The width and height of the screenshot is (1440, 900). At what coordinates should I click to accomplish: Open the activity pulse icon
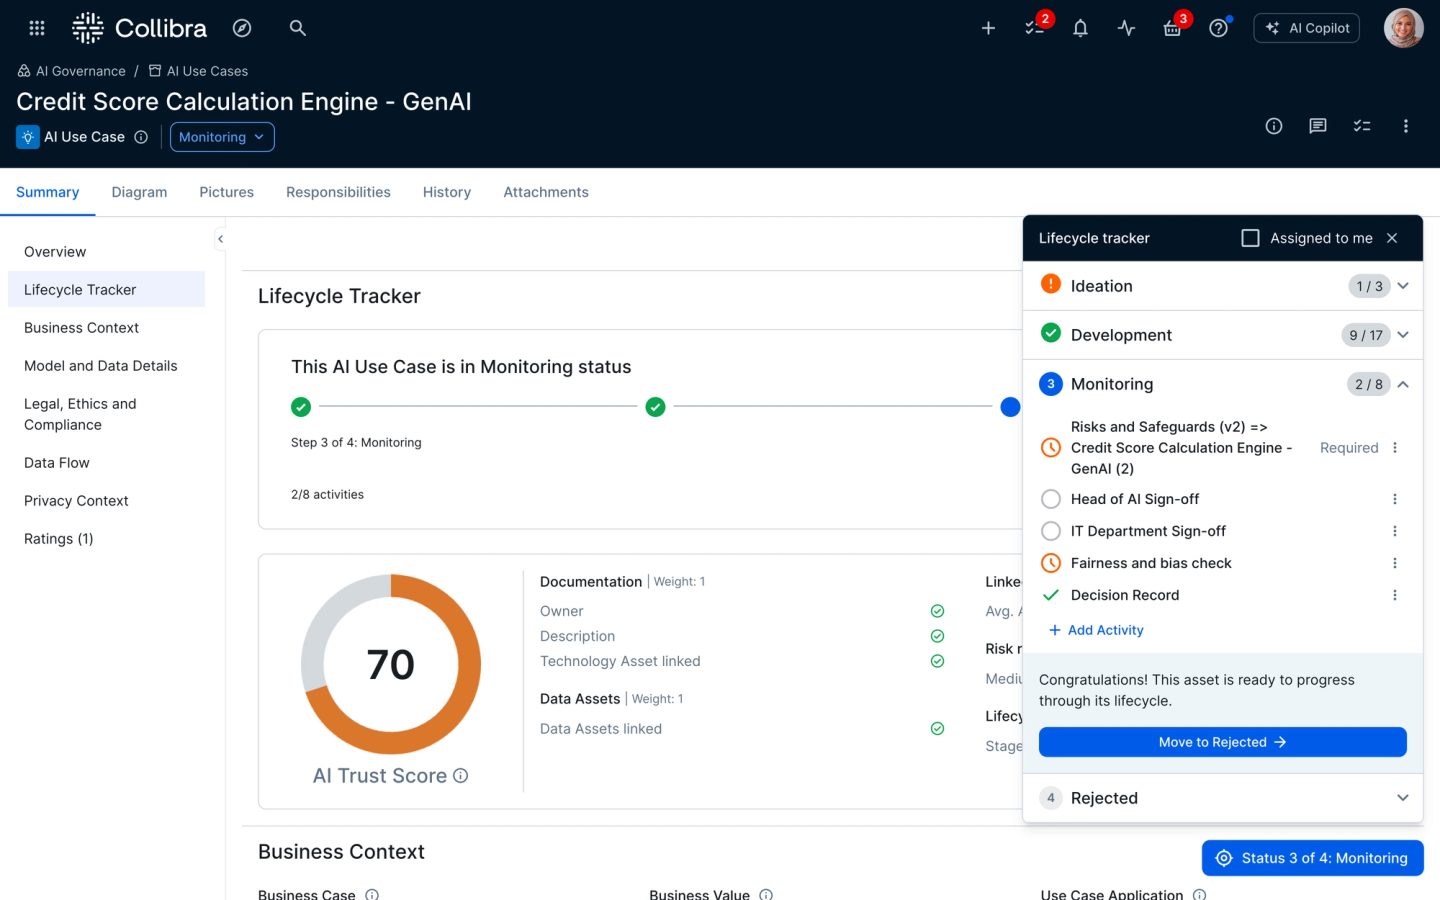(1126, 28)
